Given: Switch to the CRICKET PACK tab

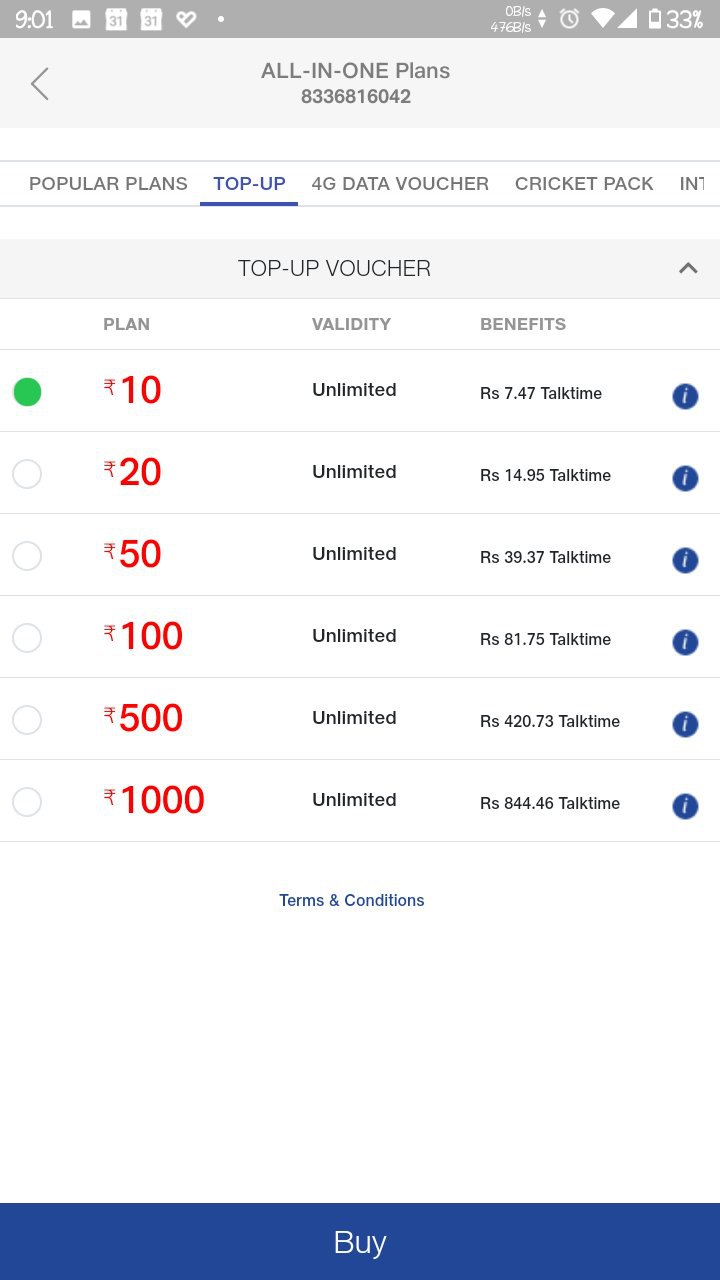Looking at the screenshot, I should 584,184.
